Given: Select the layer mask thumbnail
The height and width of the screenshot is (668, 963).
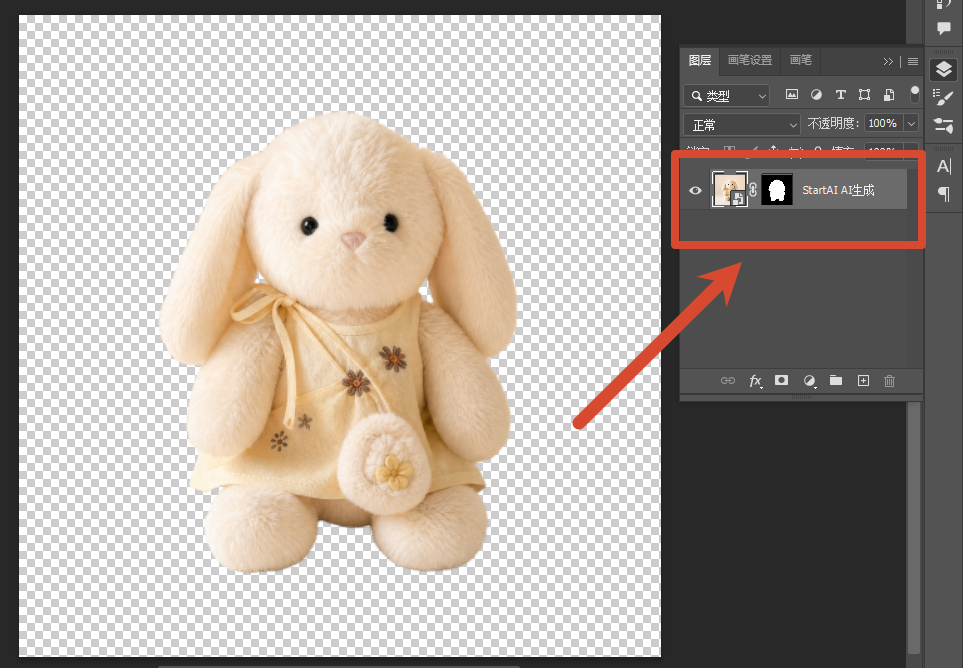Looking at the screenshot, I should pyautogui.click(x=776, y=189).
